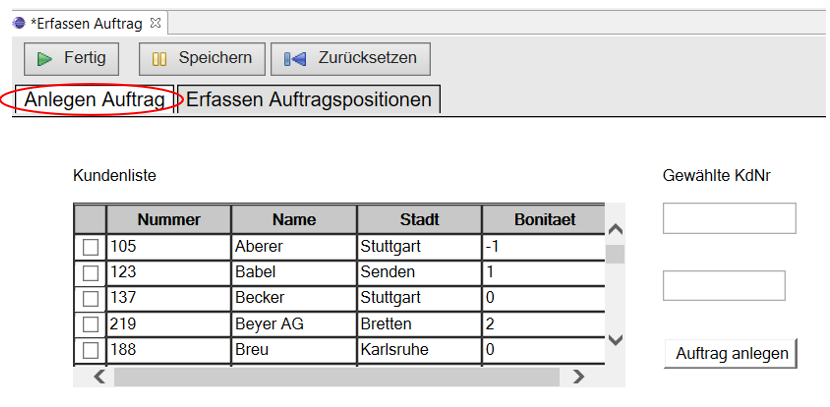The image size is (830, 407).
Task: Click the Eclipse icon on editor tab
Action: coord(19,23)
